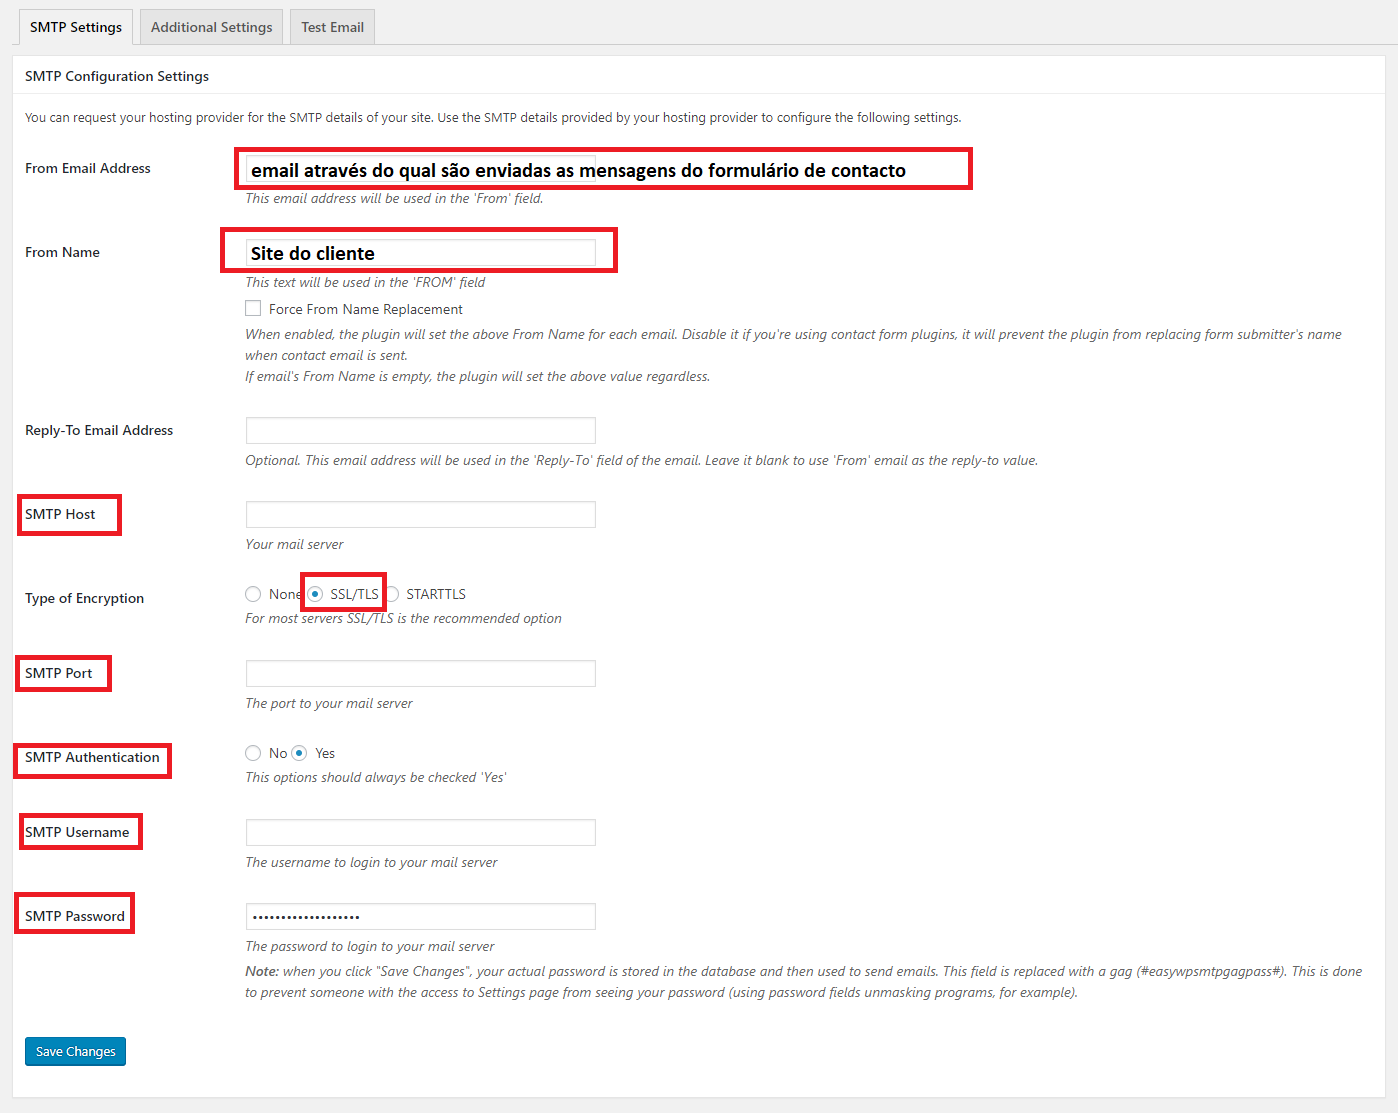This screenshot has width=1398, height=1113.
Task: Open the Test Email tab
Action: click(332, 27)
